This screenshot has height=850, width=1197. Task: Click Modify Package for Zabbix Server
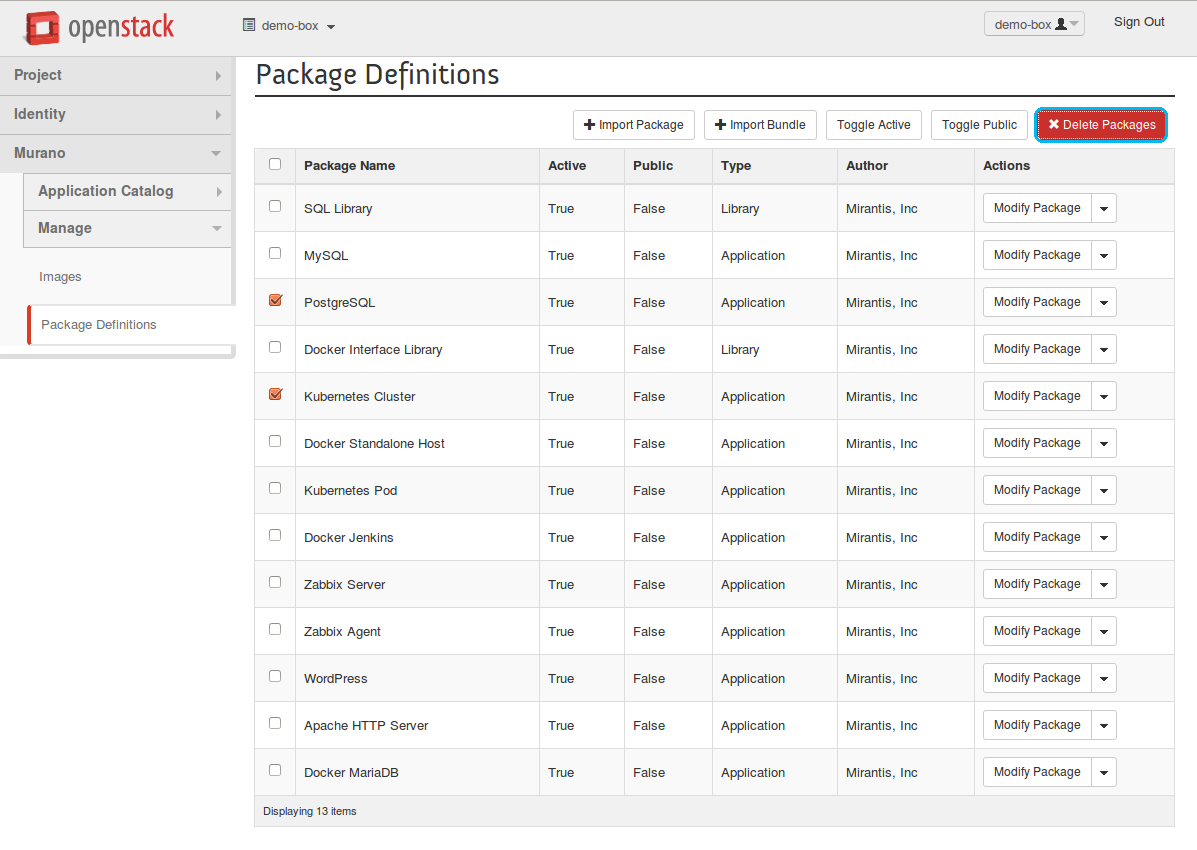pyautogui.click(x=1037, y=584)
